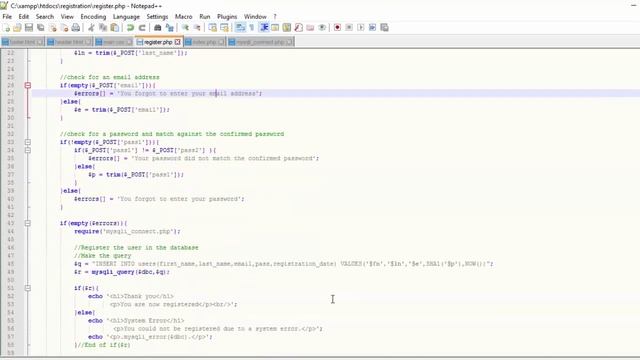Image resolution: width=640 pixels, height=360 pixels.
Task: Undo the last edit with green arrow
Action: 130,28
